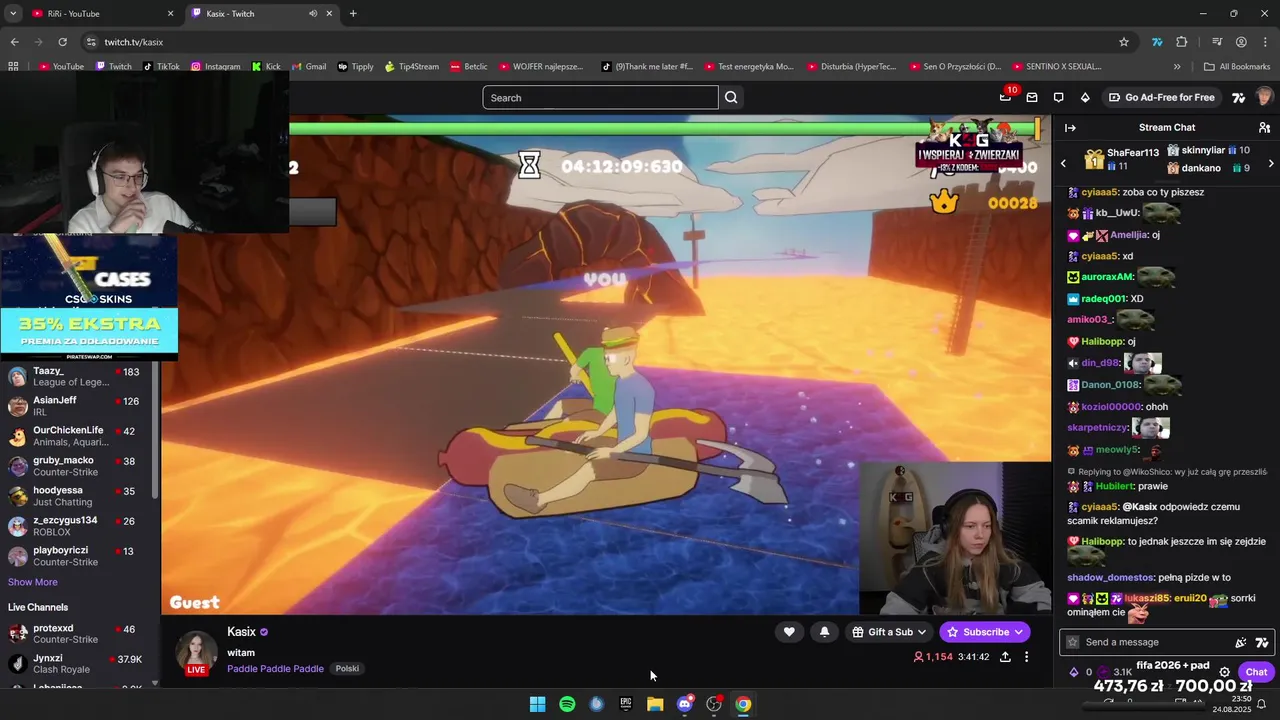Image resolution: width=1280 pixels, height=720 pixels.
Task: Open chat settings gear icon
Action: (1224, 672)
